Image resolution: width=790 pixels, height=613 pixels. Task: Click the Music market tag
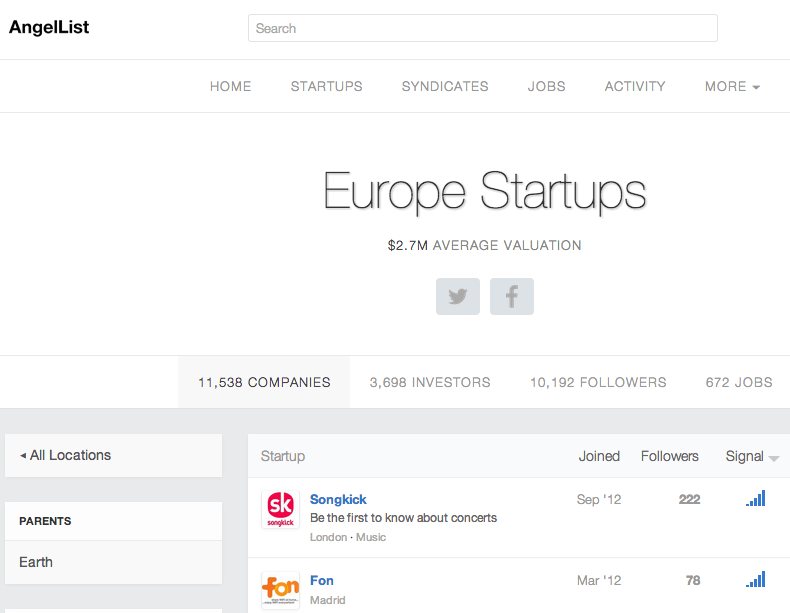point(371,537)
